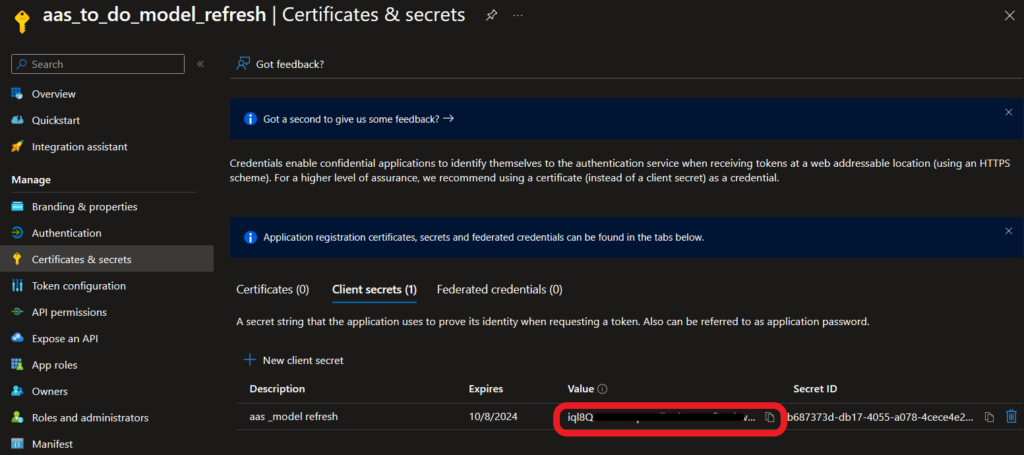The width and height of the screenshot is (1024, 455).
Task: Click the App roles icon
Action: 18,365
